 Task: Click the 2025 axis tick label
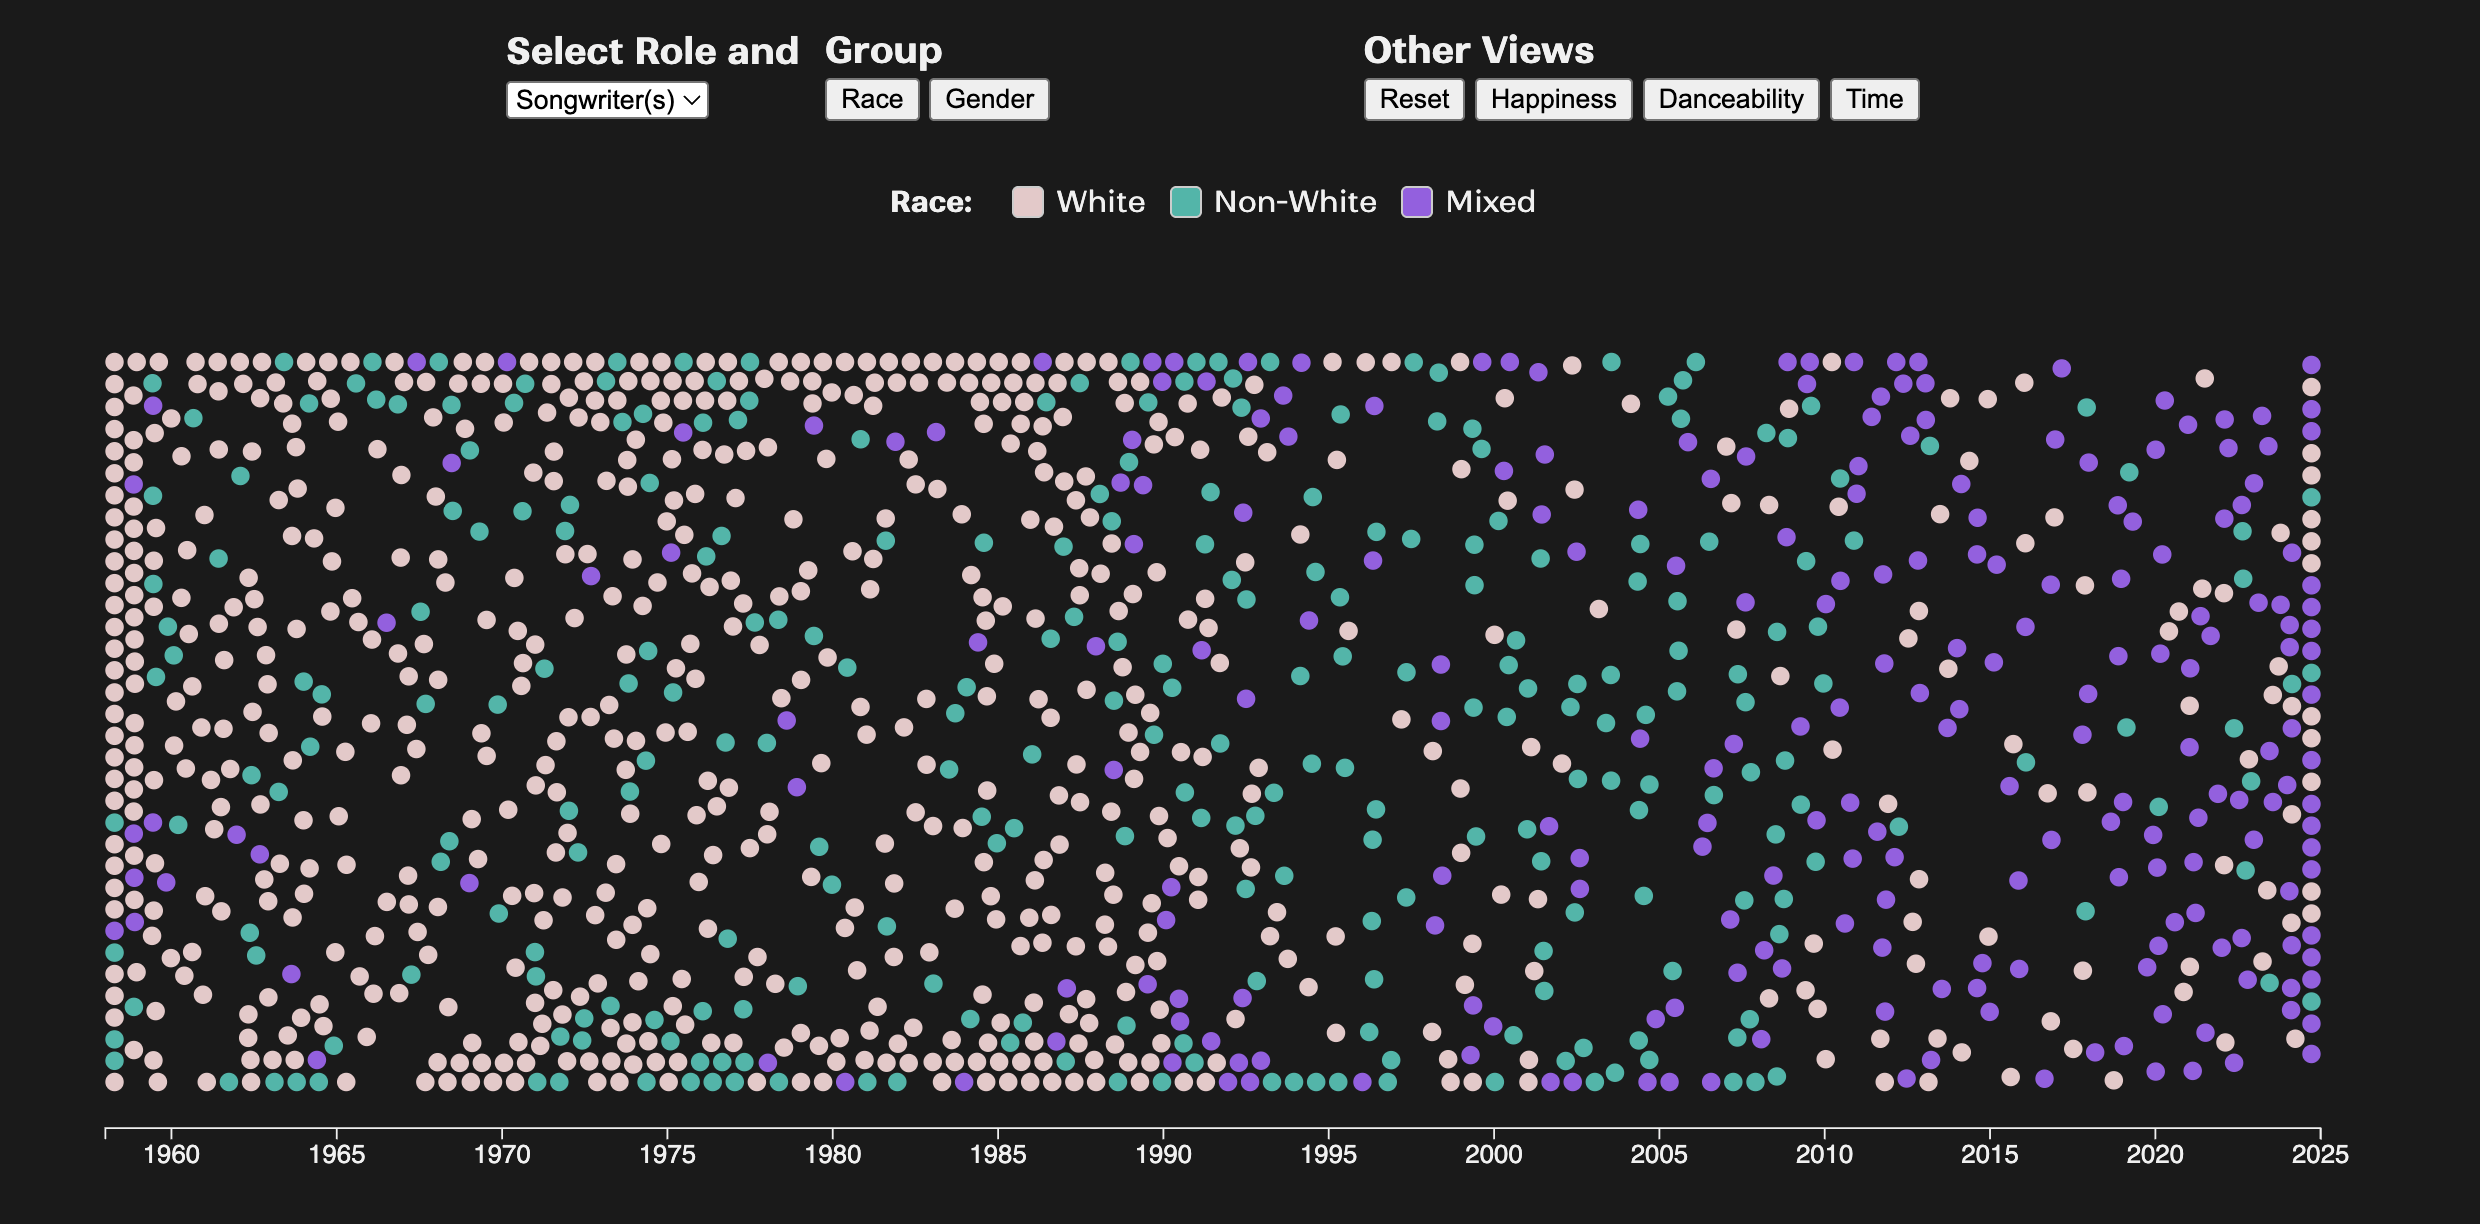(x=2319, y=1154)
